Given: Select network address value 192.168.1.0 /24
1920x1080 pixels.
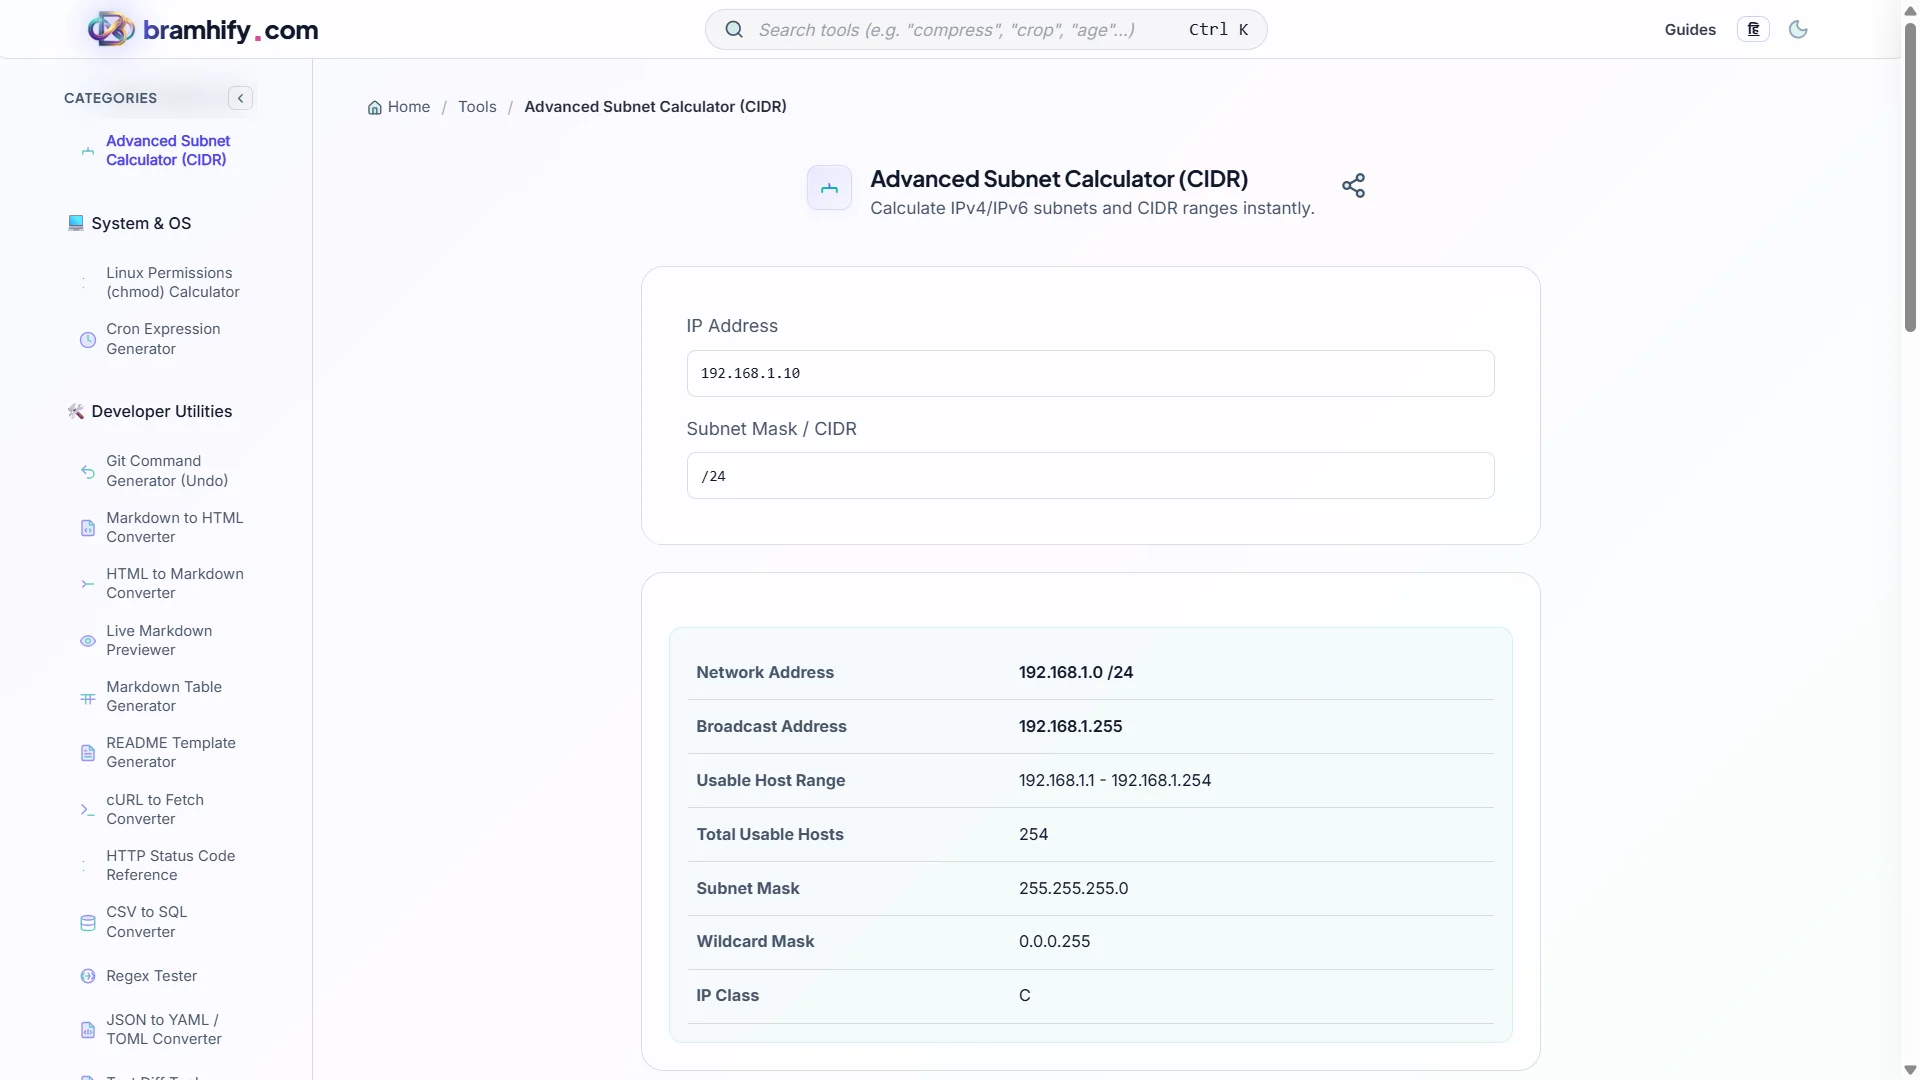Looking at the screenshot, I should coord(1076,673).
